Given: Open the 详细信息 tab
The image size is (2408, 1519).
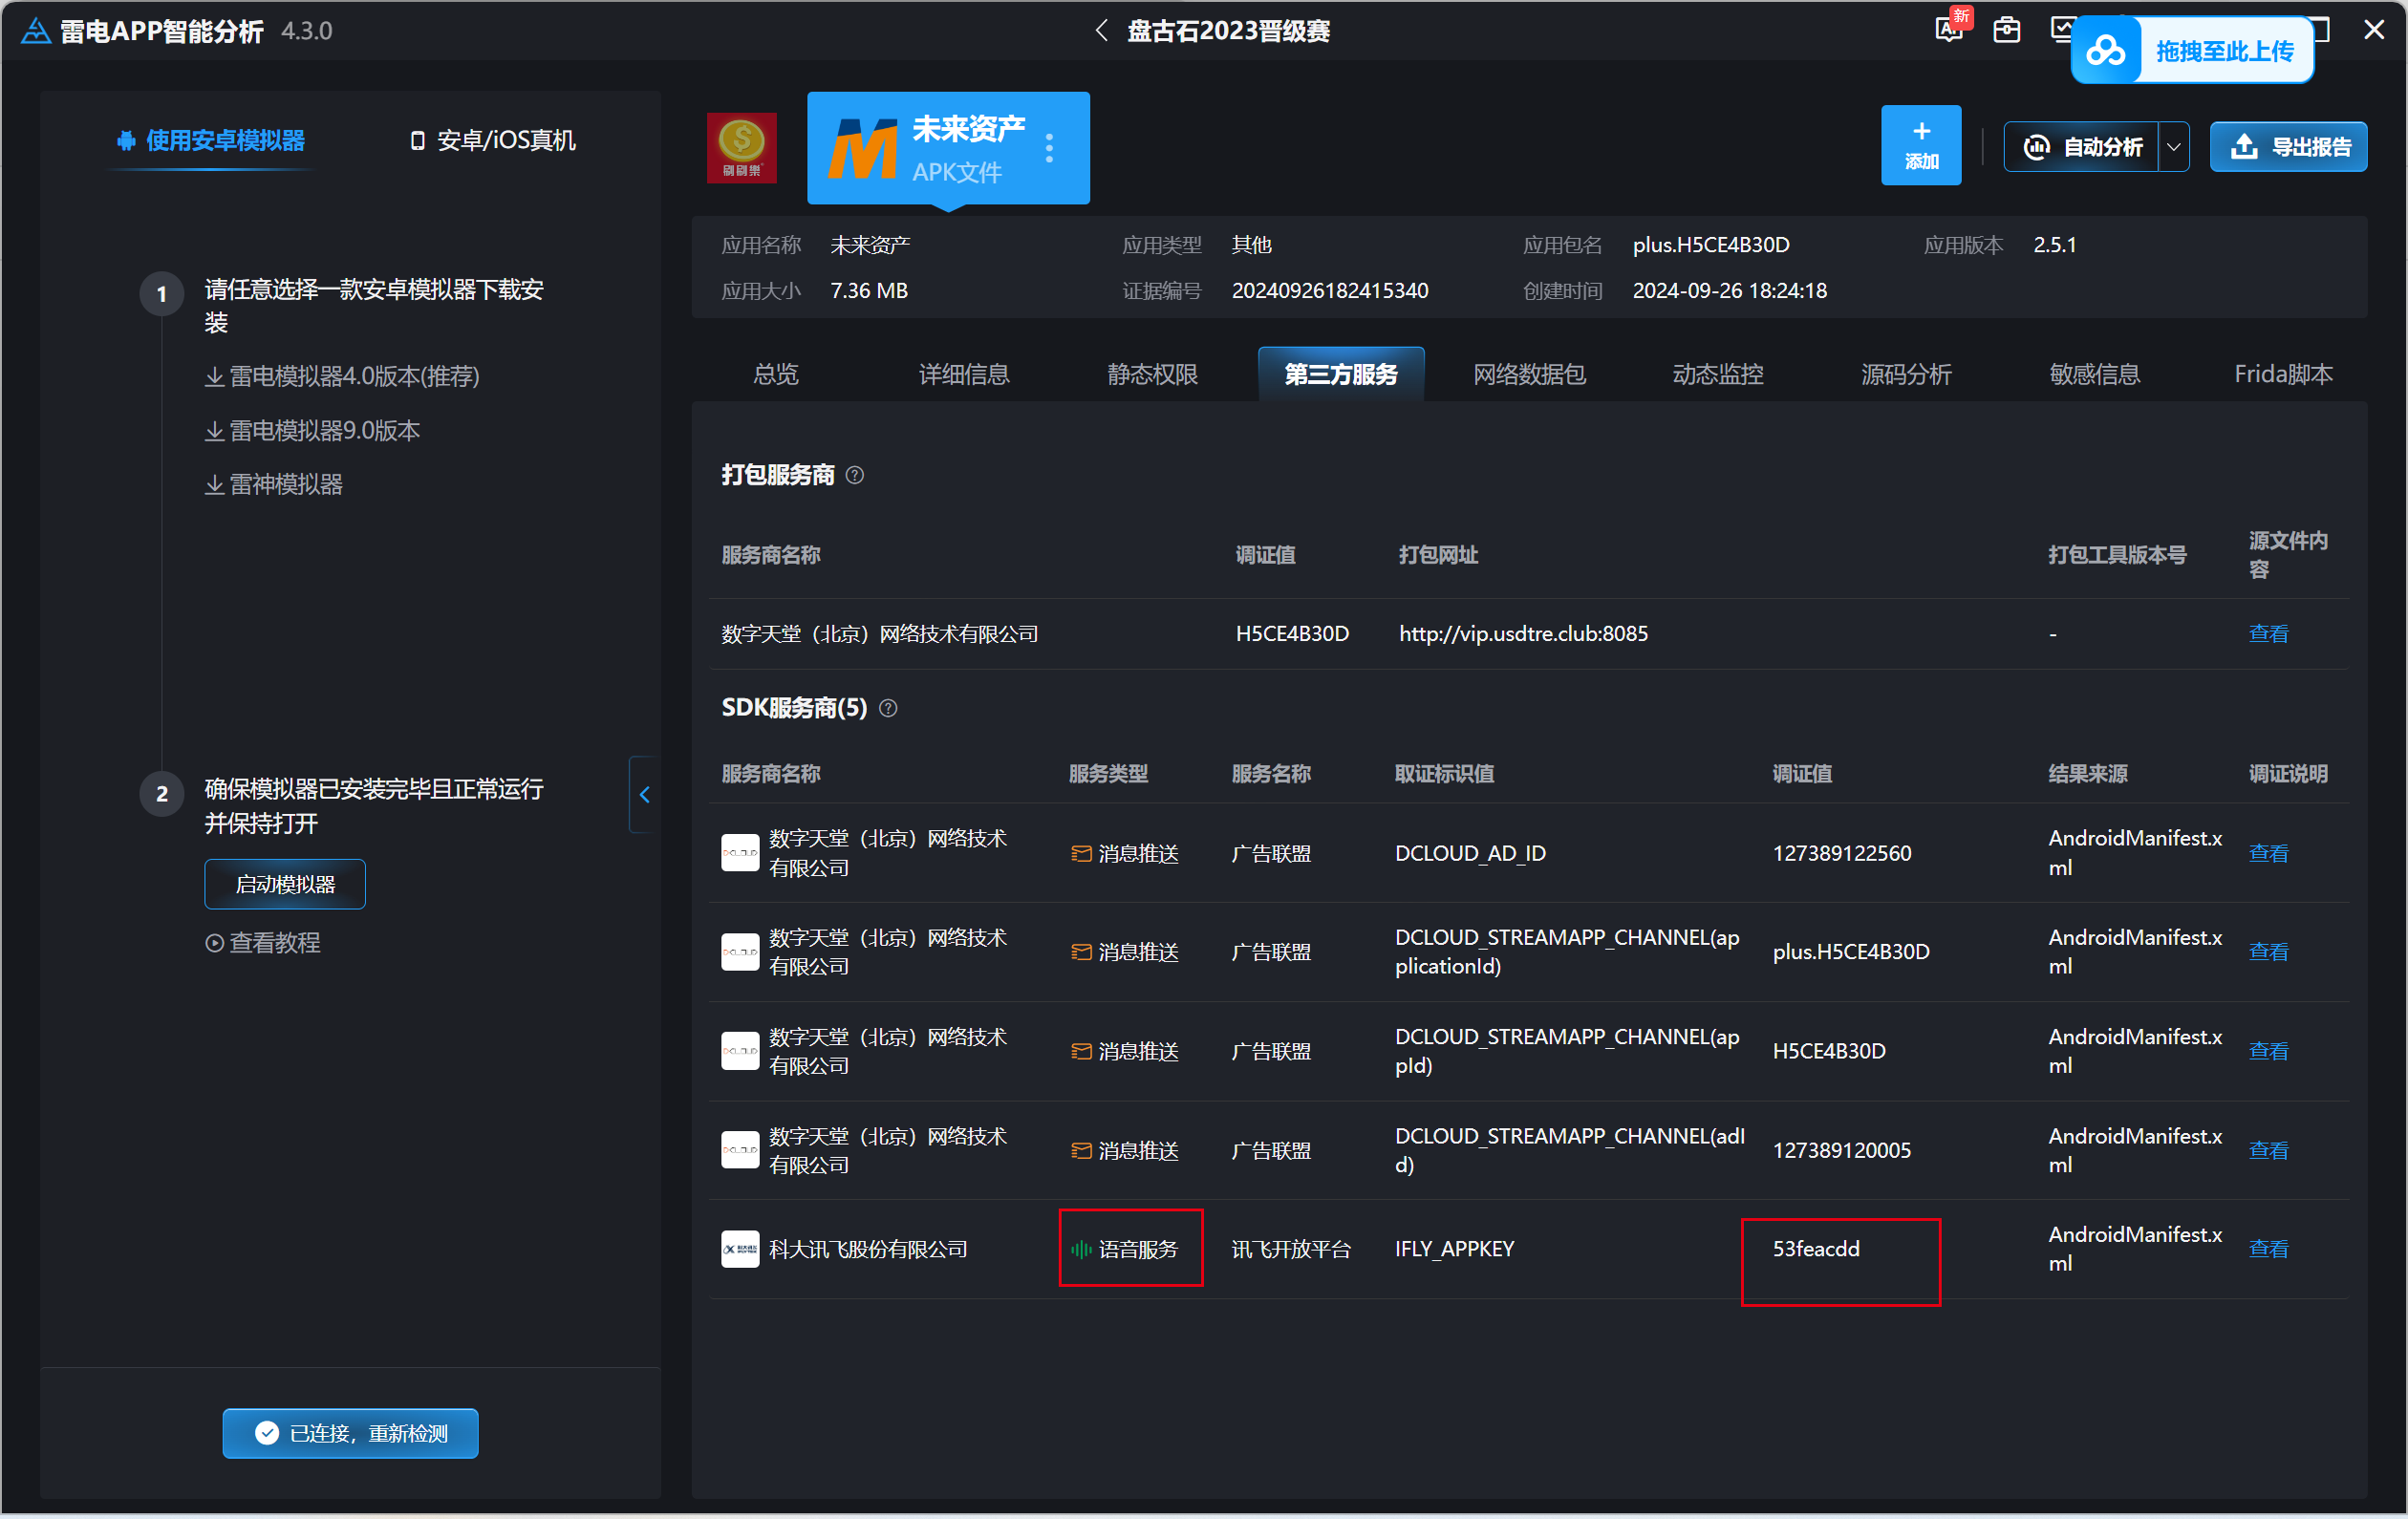Looking at the screenshot, I should coord(963,374).
